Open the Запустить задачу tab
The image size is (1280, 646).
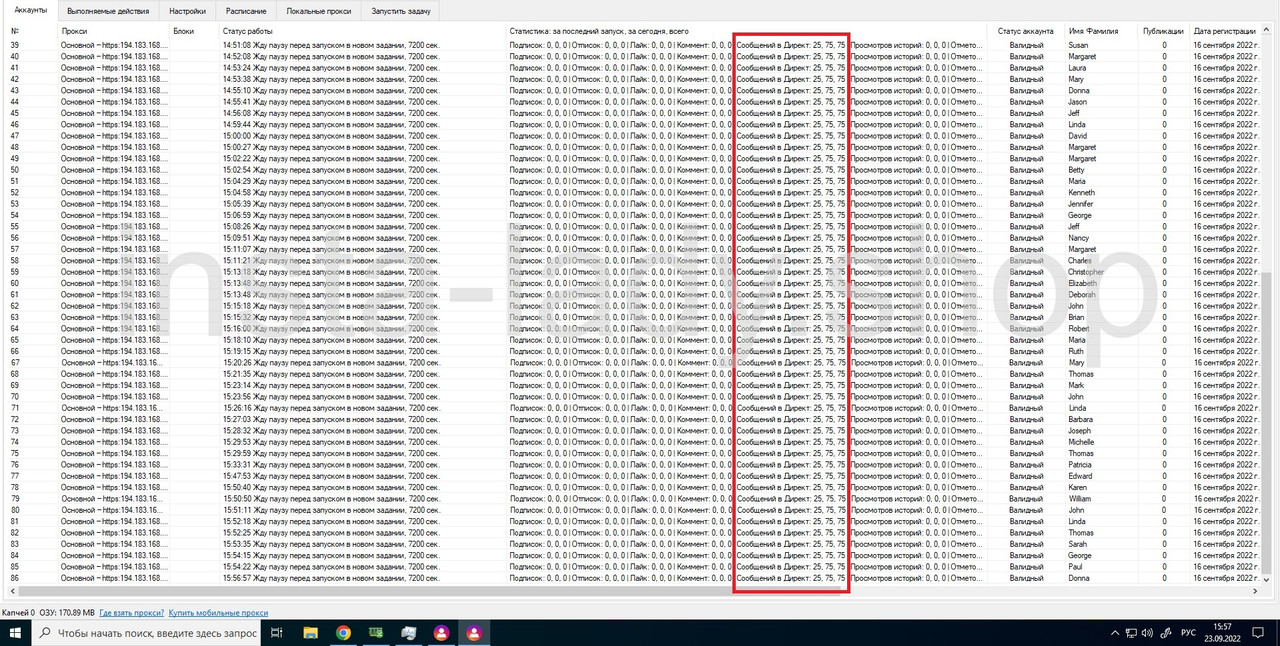pyautogui.click(x=401, y=11)
